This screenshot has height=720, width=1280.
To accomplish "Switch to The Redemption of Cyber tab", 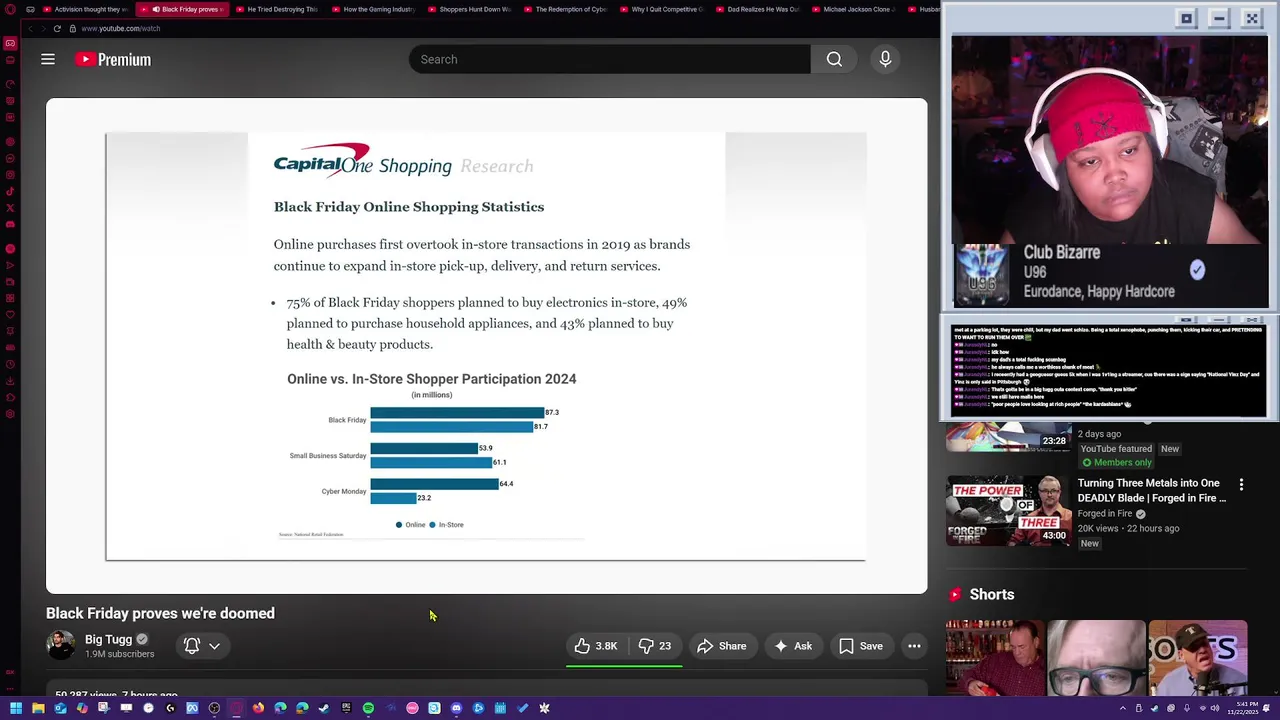I will (x=564, y=9).
